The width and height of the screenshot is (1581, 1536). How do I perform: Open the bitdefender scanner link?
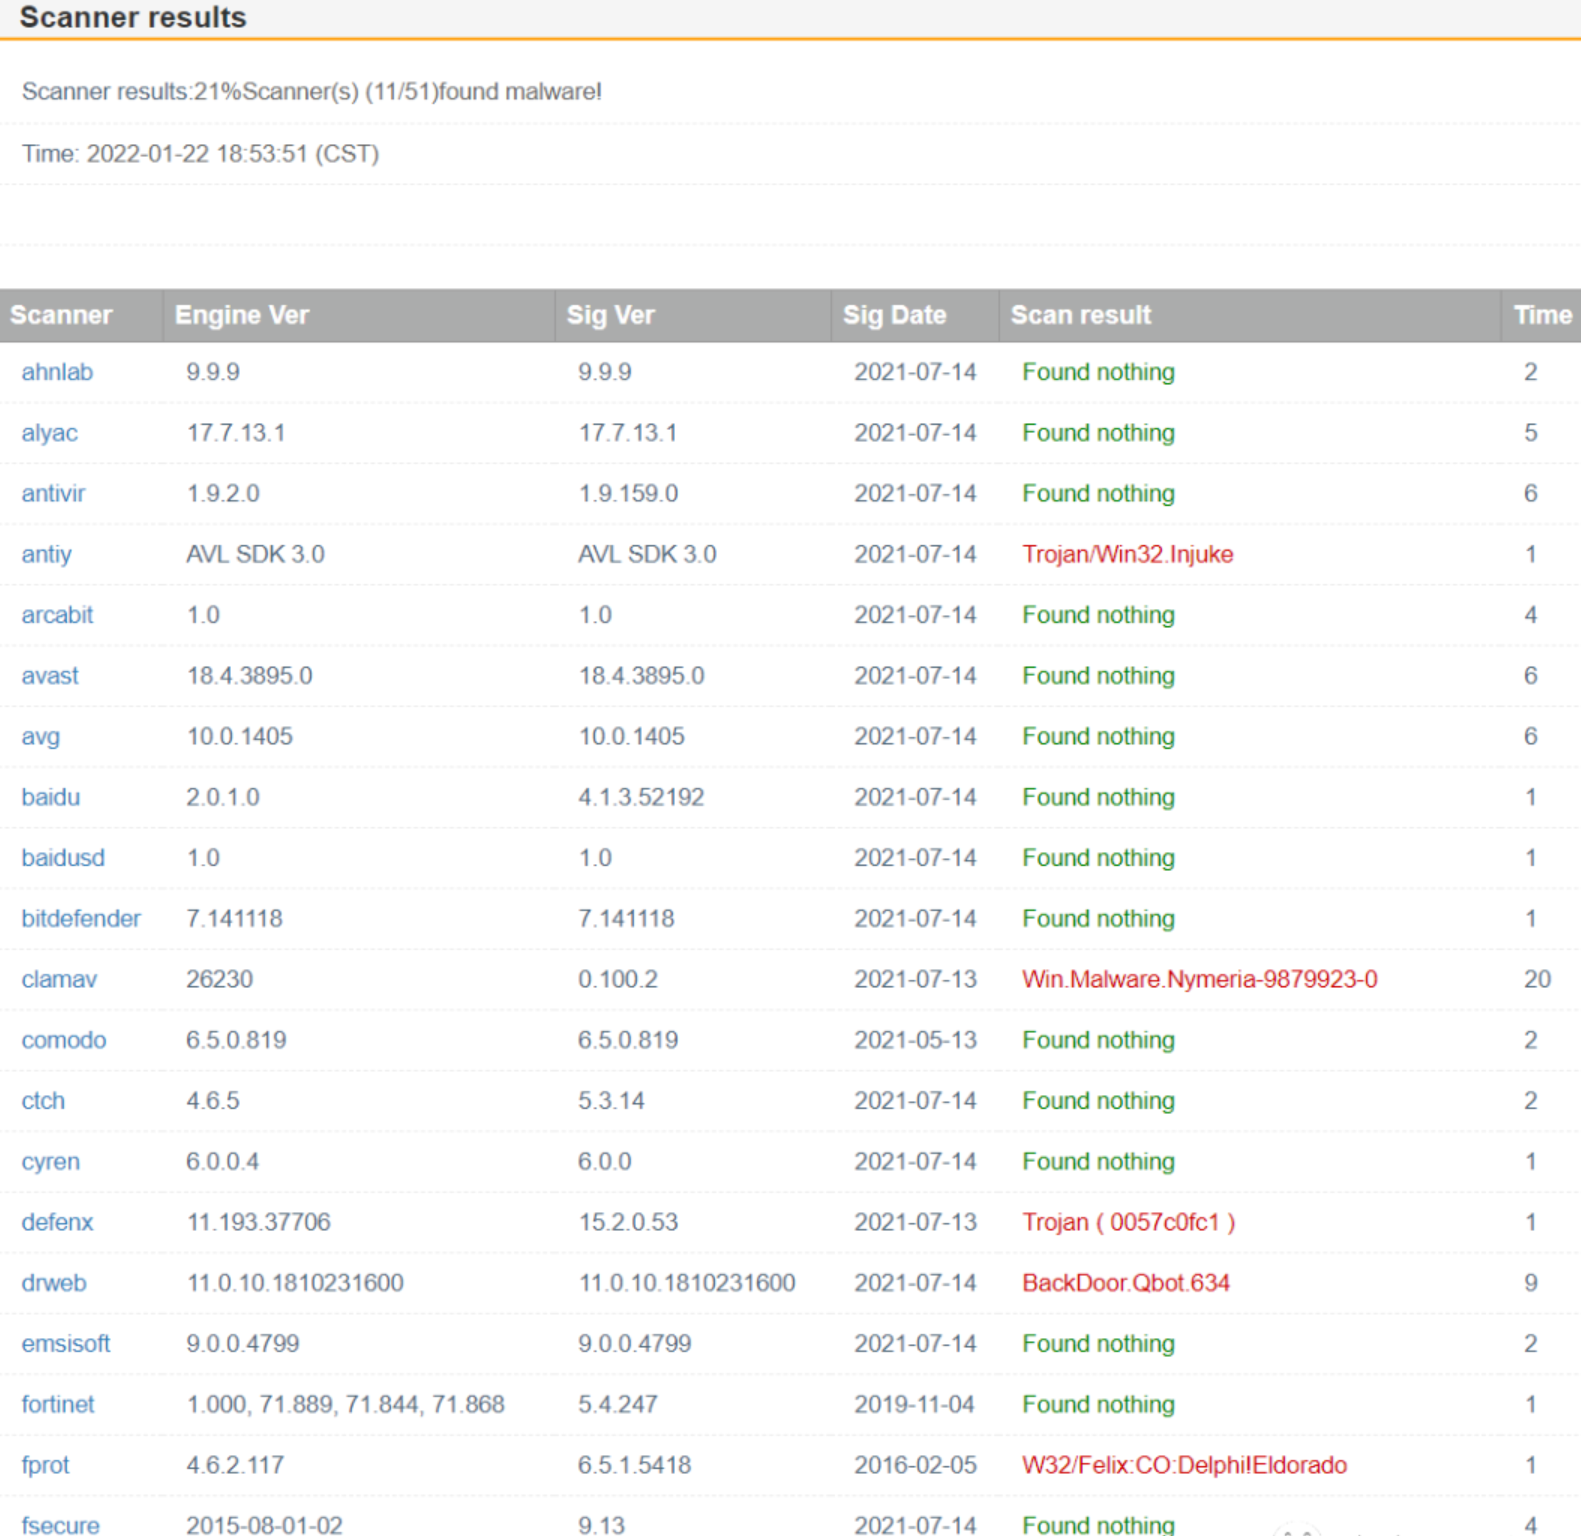[x=81, y=919]
